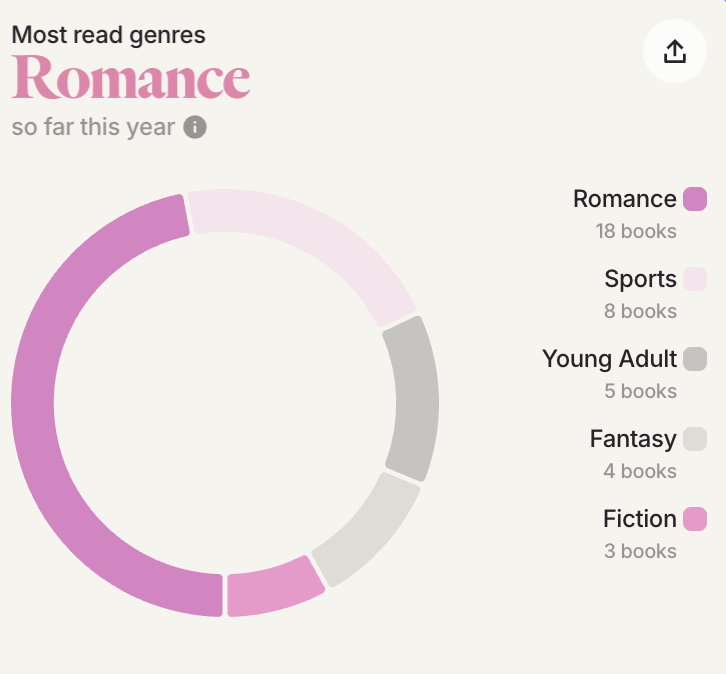Click the Sports legend label
Image resolution: width=726 pixels, height=674 pixels.
tap(640, 279)
